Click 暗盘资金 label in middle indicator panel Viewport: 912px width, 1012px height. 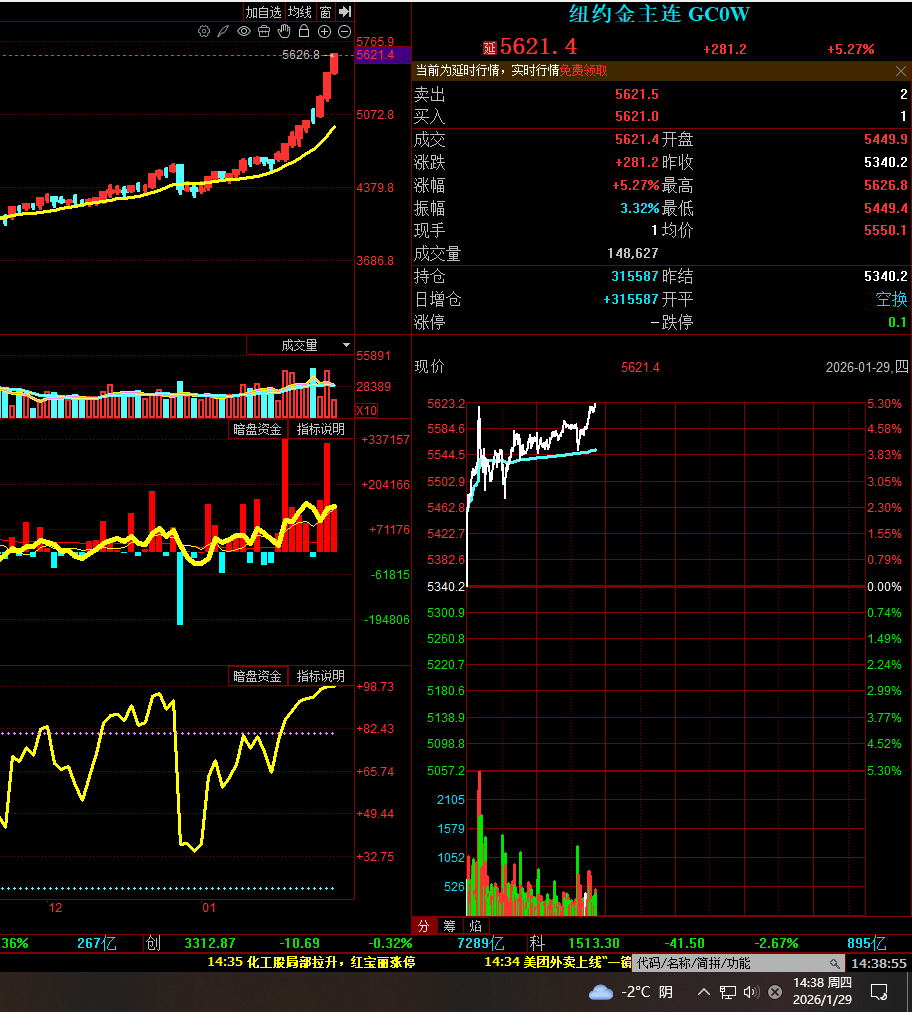[257, 429]
